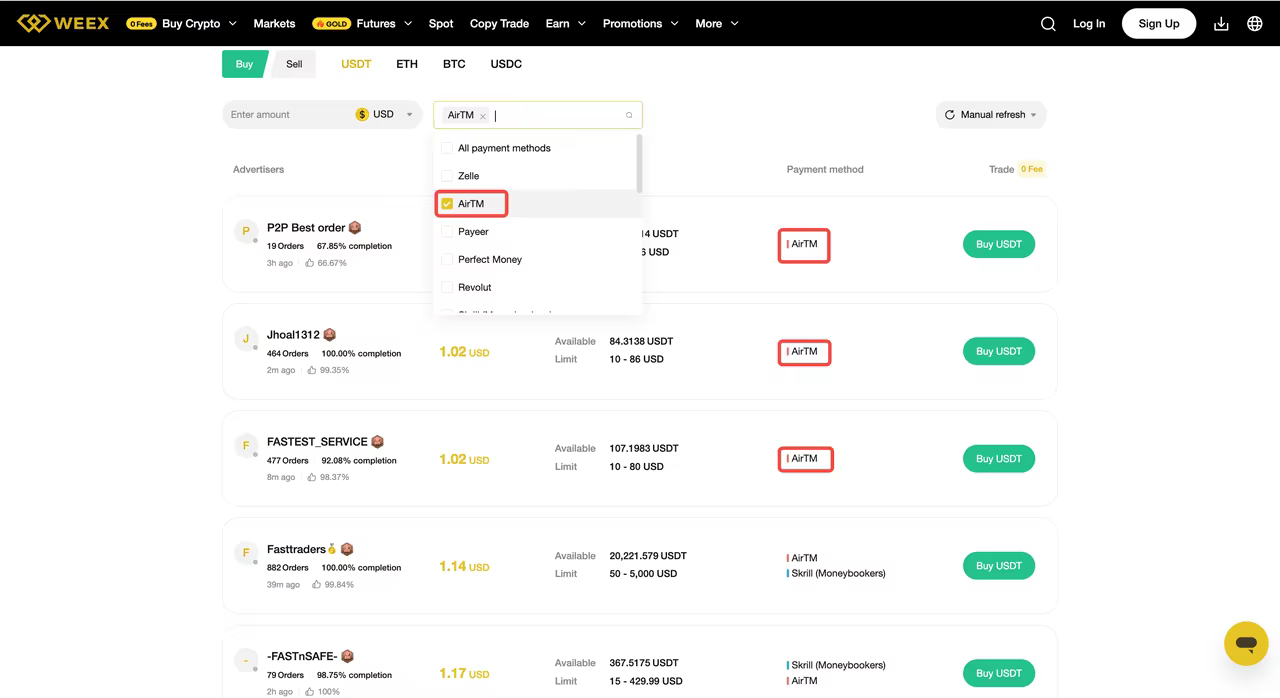Click the thumbs-up icon on Fasttraders row

point(316,584)
